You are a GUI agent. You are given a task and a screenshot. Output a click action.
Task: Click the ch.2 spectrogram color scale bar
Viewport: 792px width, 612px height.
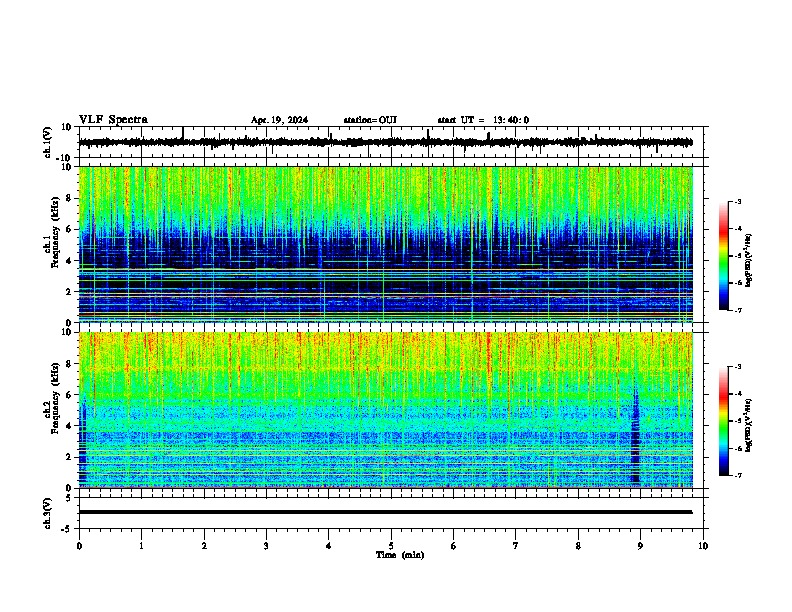724,421
